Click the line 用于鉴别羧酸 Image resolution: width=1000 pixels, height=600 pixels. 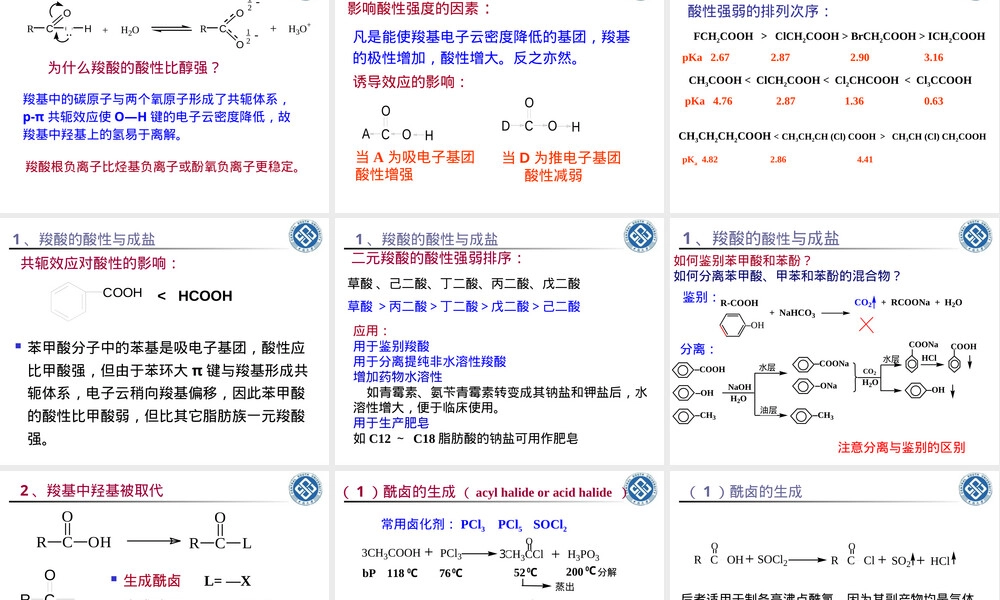[391, 346]
